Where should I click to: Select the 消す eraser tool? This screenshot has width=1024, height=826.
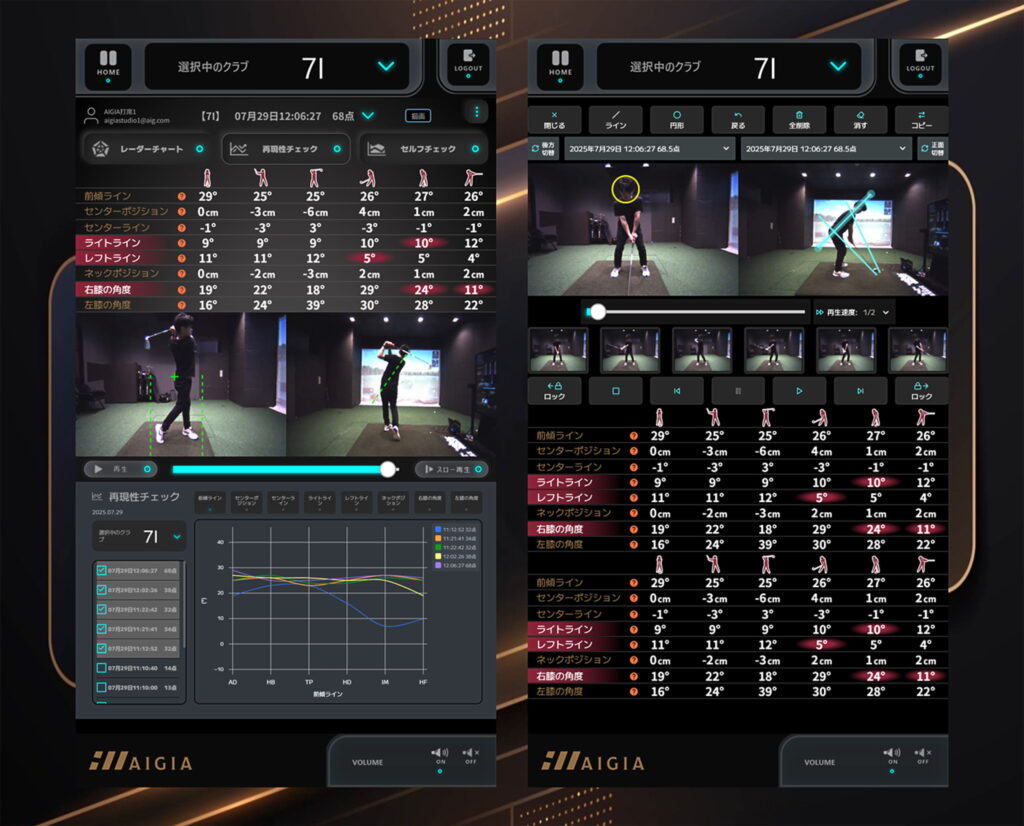point(859,120)
